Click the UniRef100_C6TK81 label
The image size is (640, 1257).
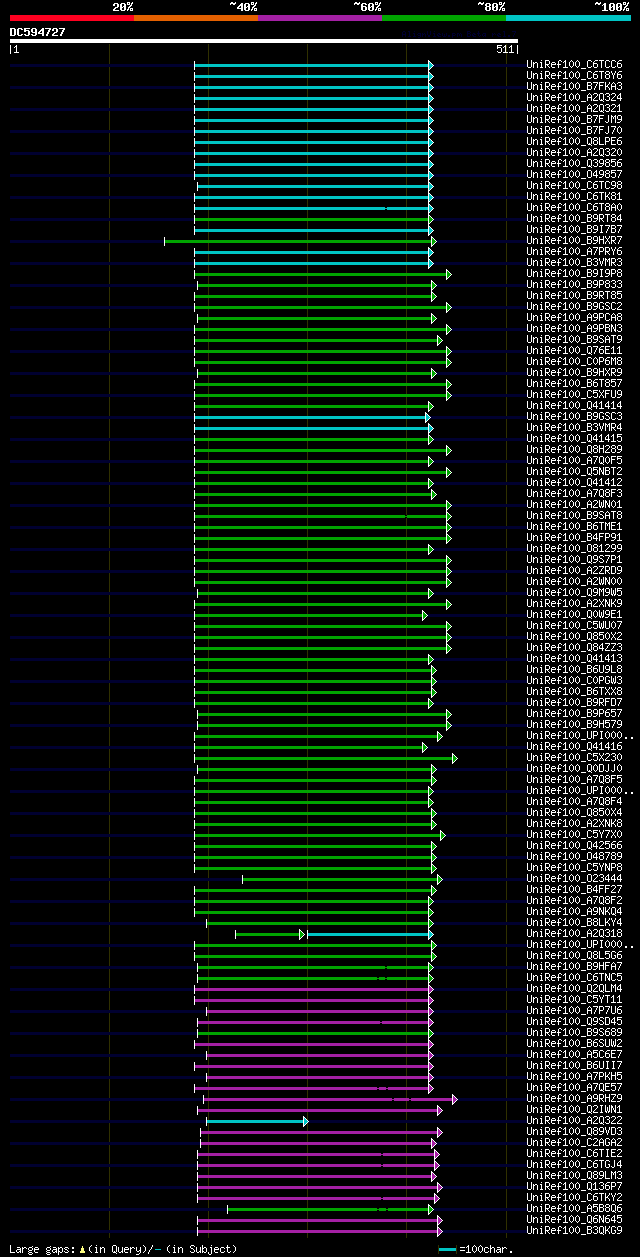574,196
